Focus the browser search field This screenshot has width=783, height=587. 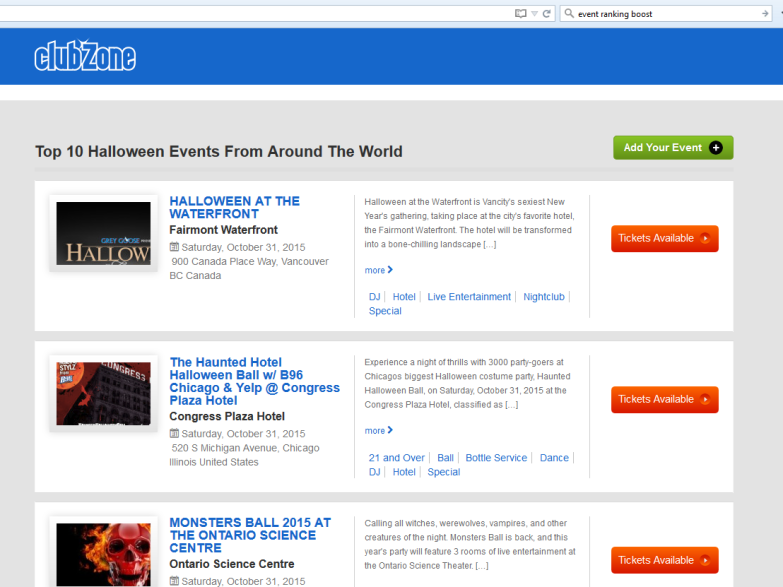(667, 14)
